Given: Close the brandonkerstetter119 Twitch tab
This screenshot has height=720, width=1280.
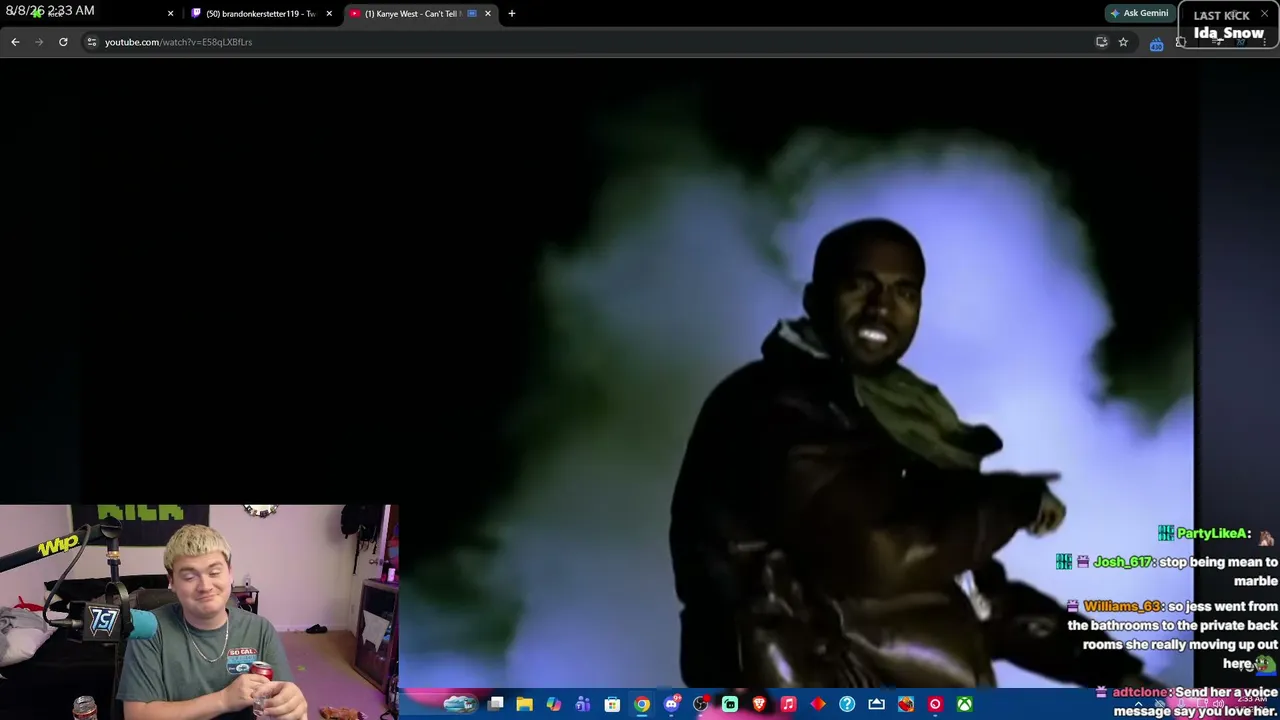Looking at the screenshot, I should click(329, 14).
